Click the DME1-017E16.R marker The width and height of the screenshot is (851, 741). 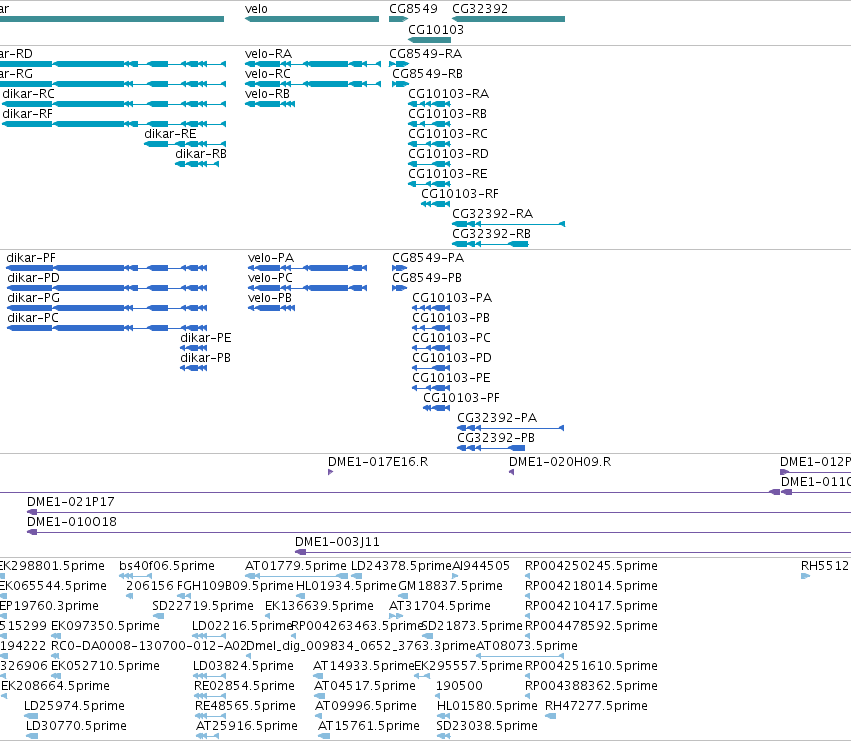[330, 472]
